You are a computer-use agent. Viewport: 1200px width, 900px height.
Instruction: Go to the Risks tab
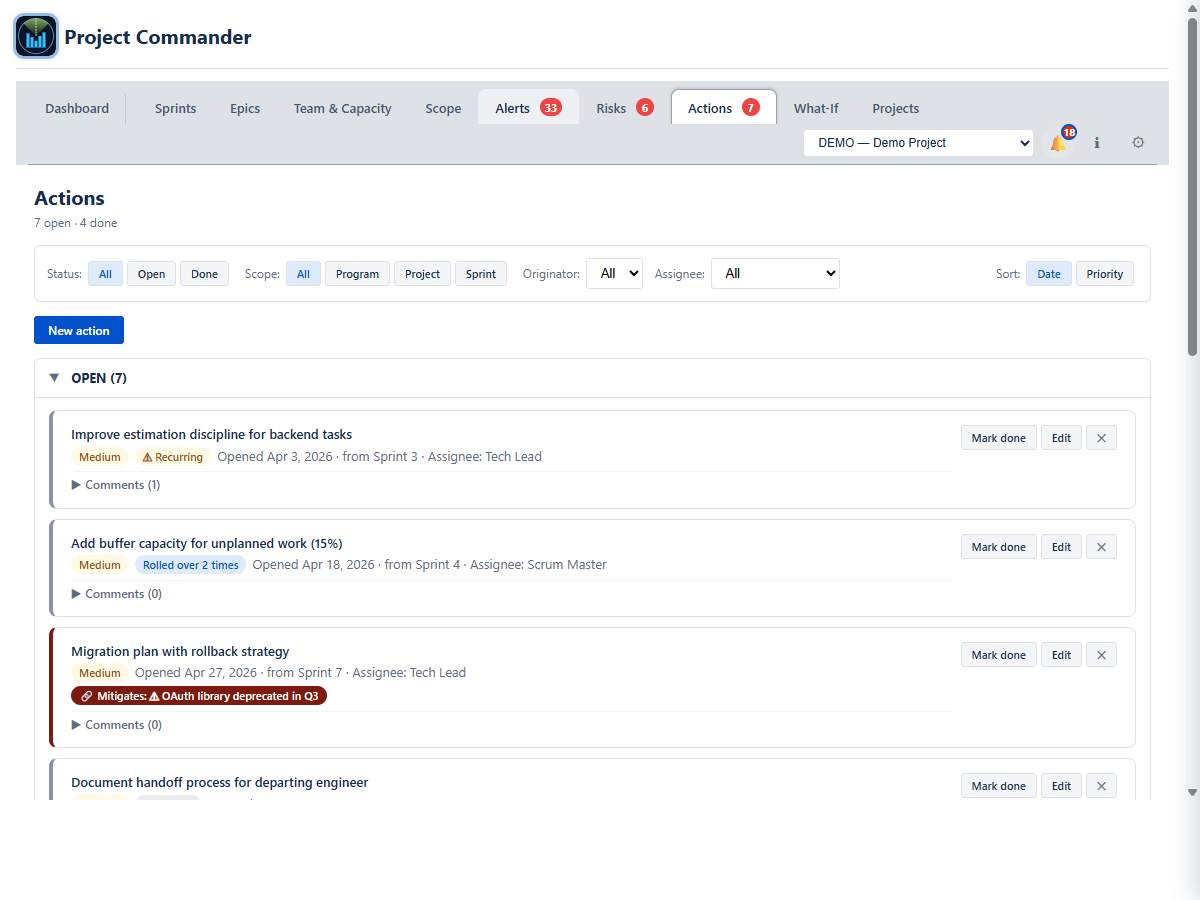[624, 108]
